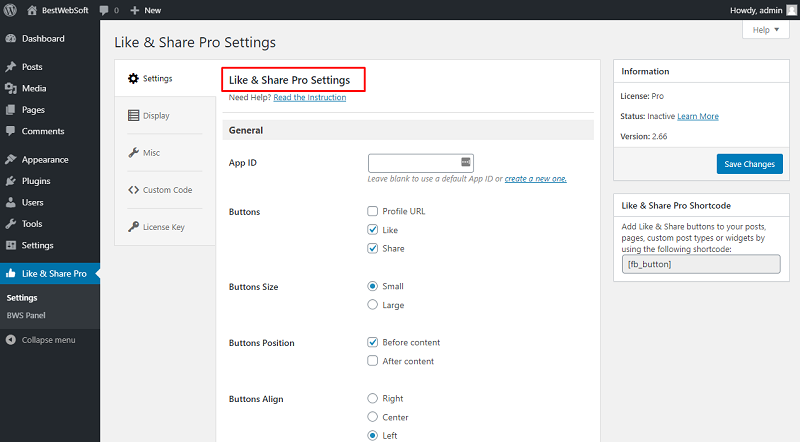The height and width of the screenshot is (442, 800).
Task: Click the Collapse menu label
Action: [48, 340]
